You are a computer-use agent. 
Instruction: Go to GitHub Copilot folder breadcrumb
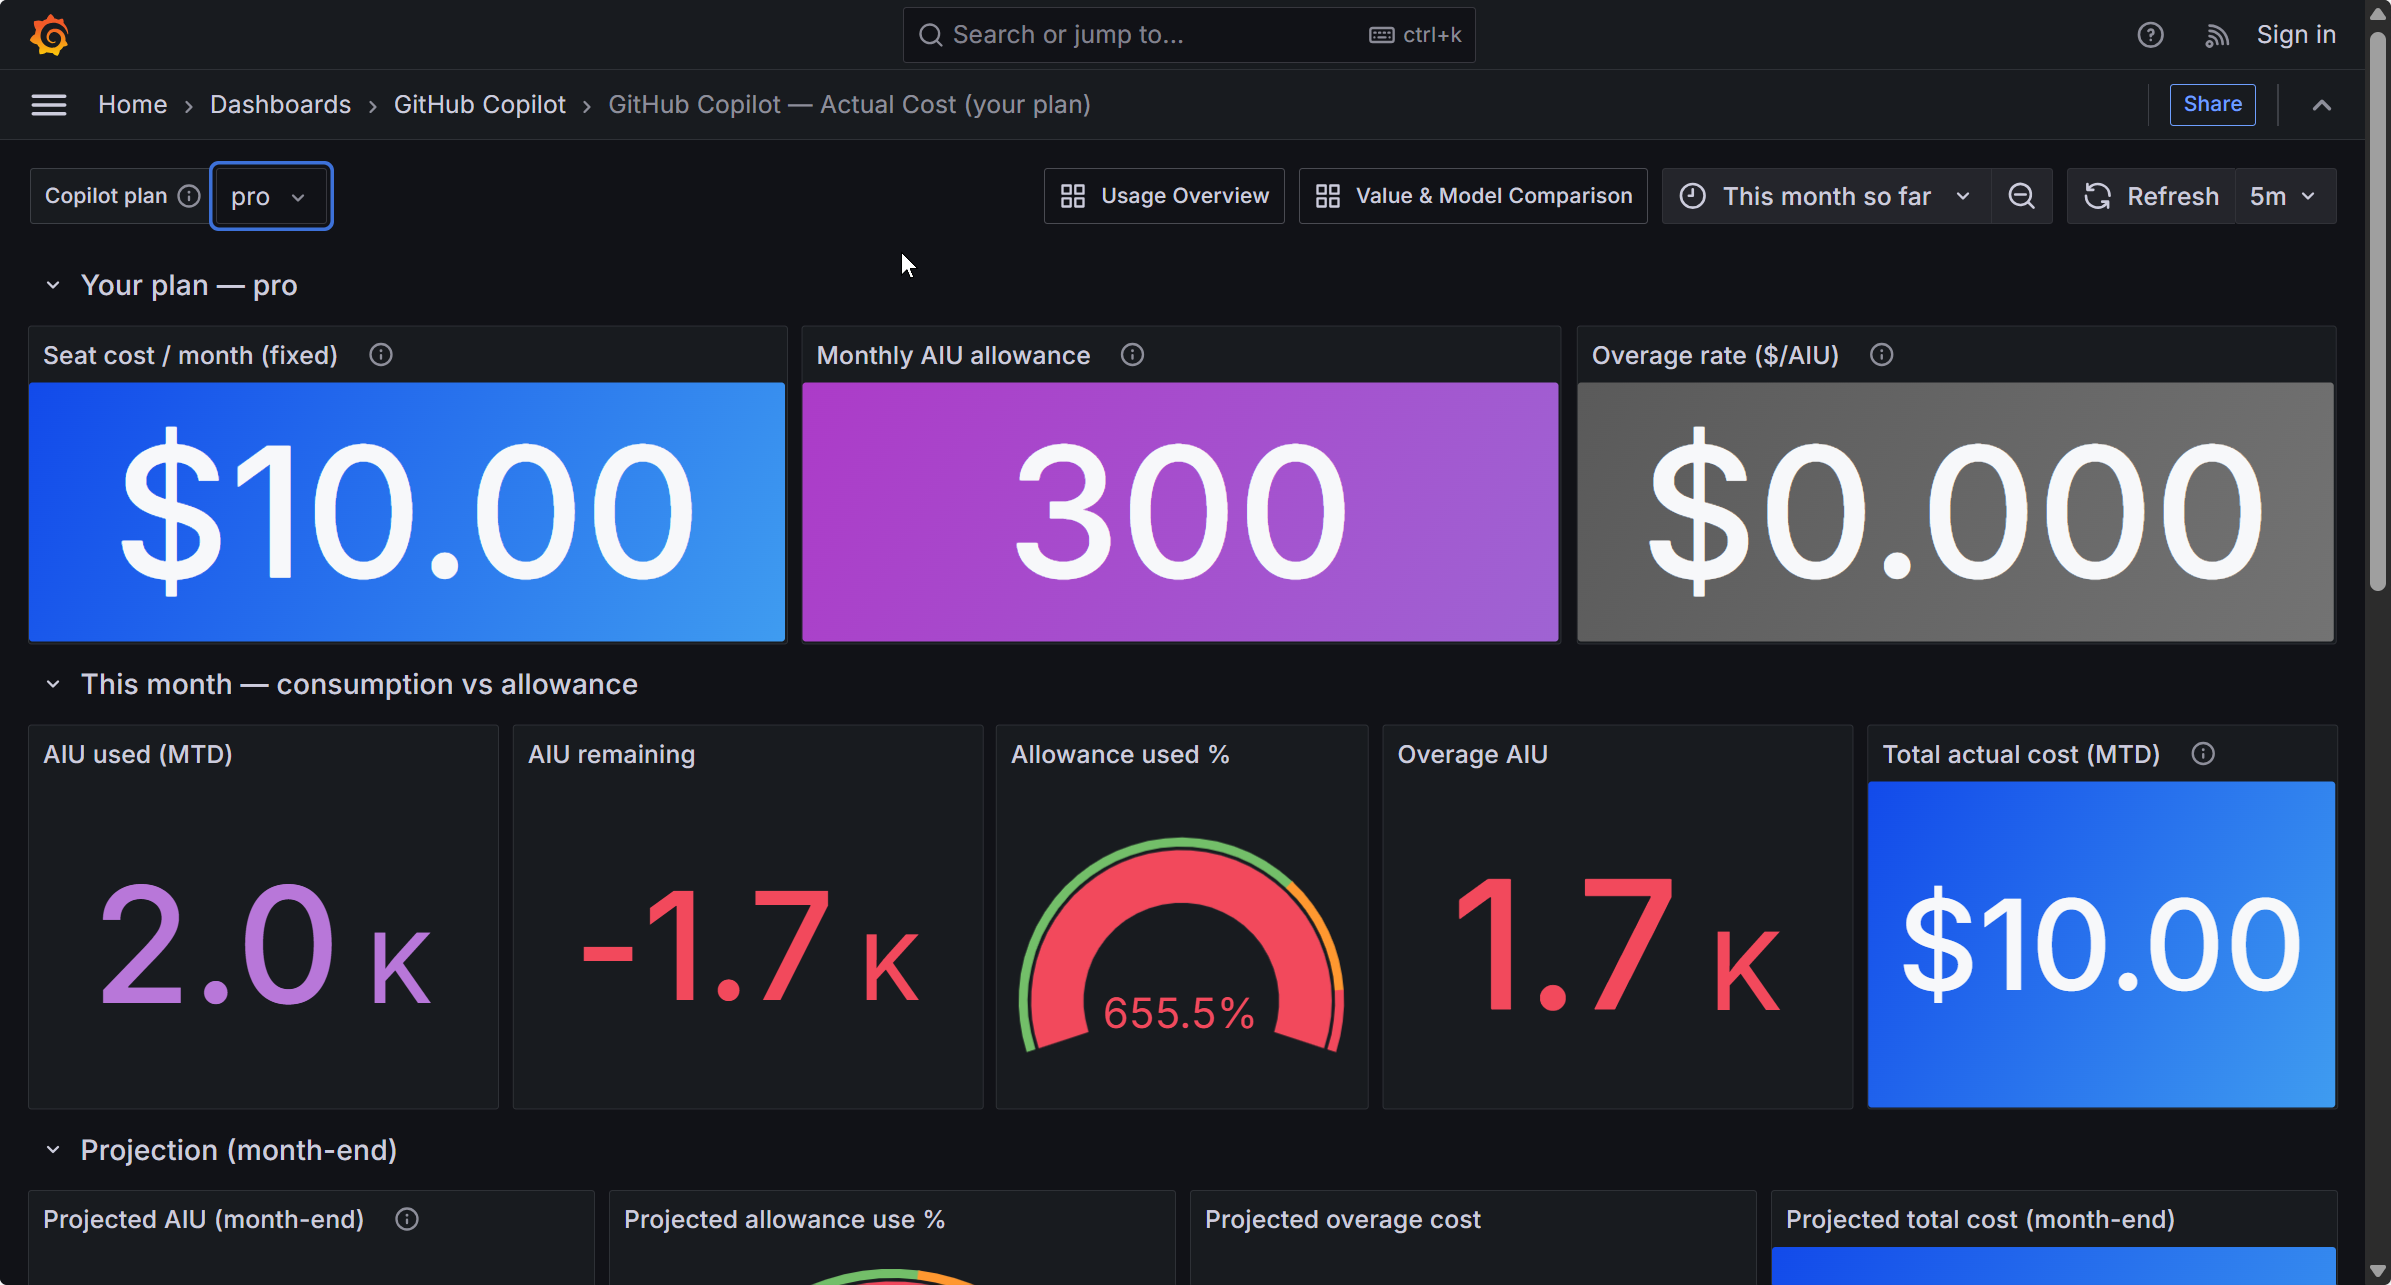(x=480, y=105)
